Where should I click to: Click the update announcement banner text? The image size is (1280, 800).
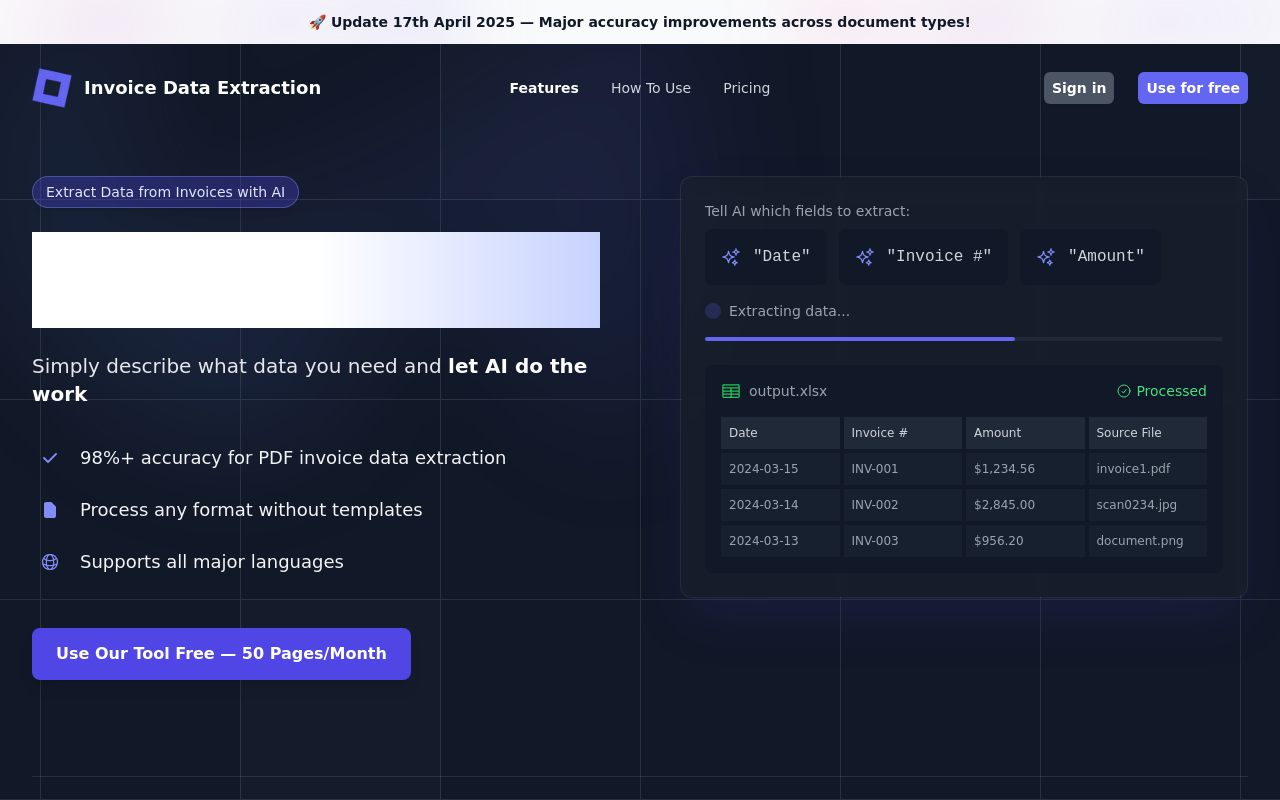pyautogui.click(x=640, y=22)
